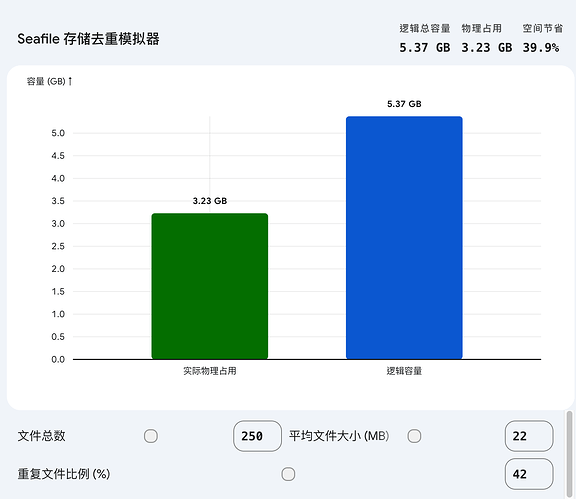Viewport: 576px width, 499px height.
Task: Click the 2.5 y-axis tick label
Action: 58,246
